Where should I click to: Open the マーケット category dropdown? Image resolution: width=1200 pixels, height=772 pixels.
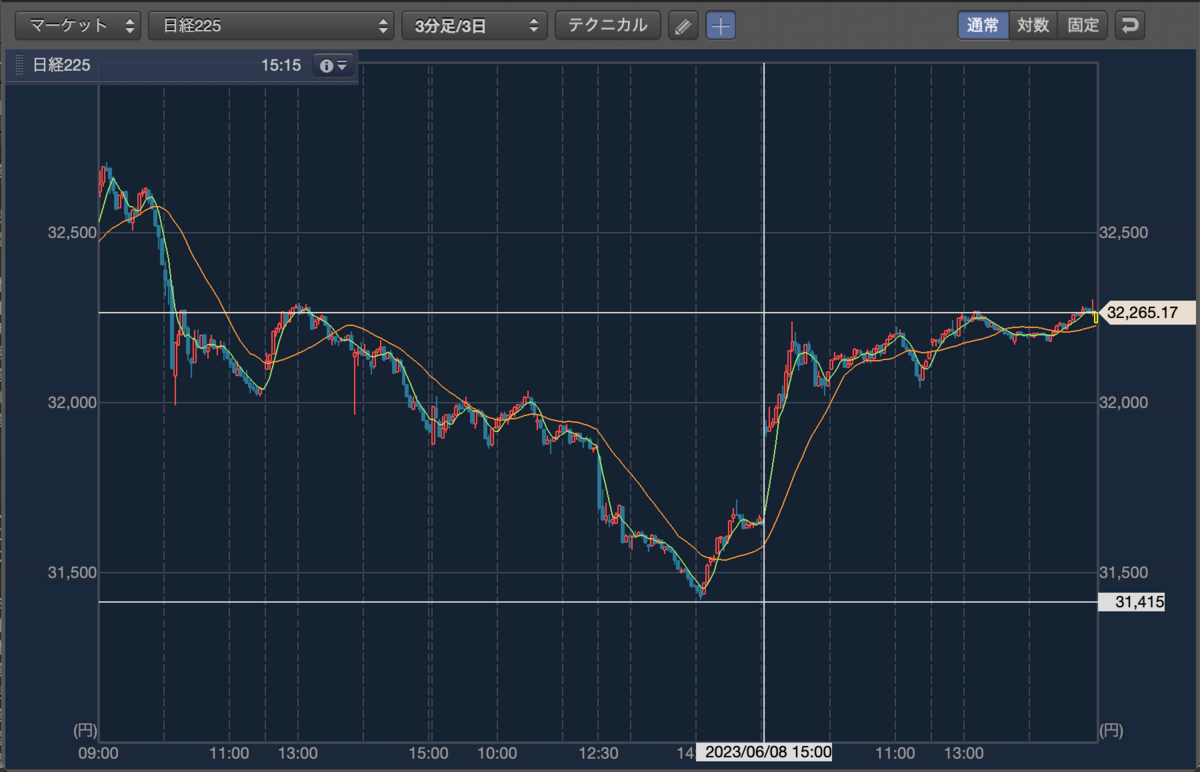pyautogui.click(x=80, y=26)
